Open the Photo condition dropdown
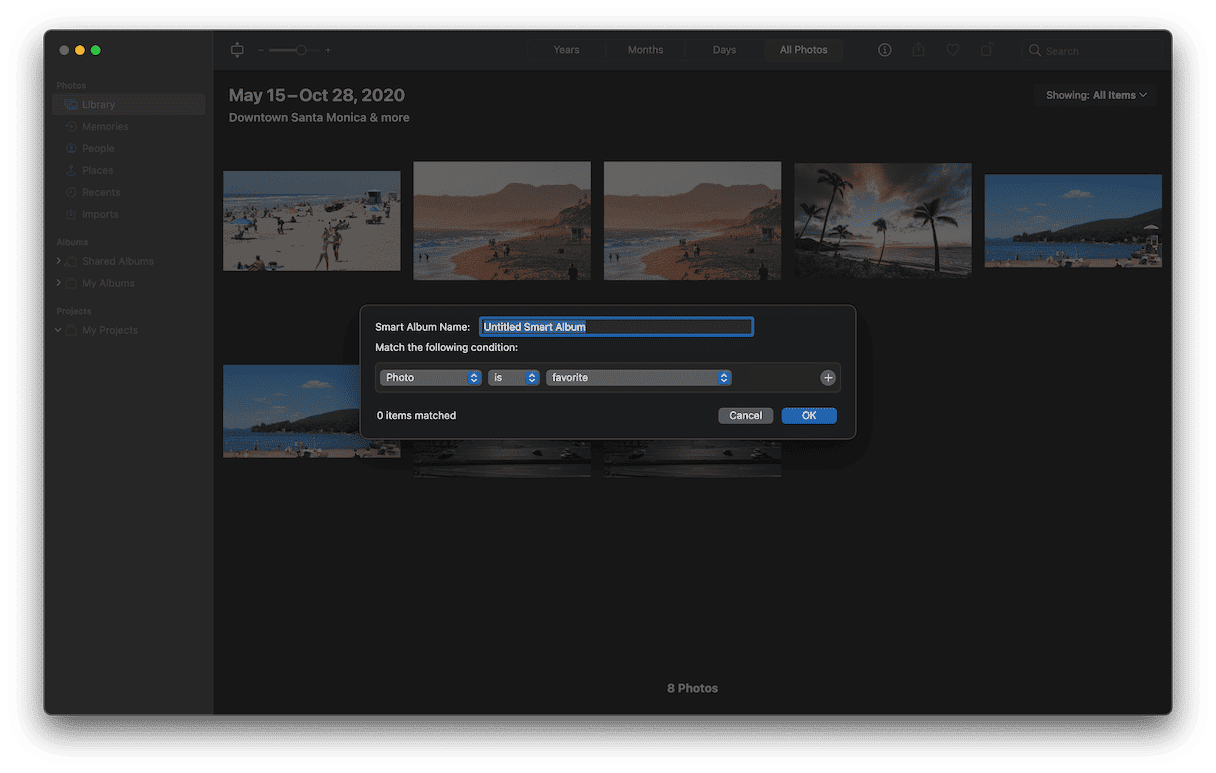This screenshot has width=1216, height=773. pos(431,378)
